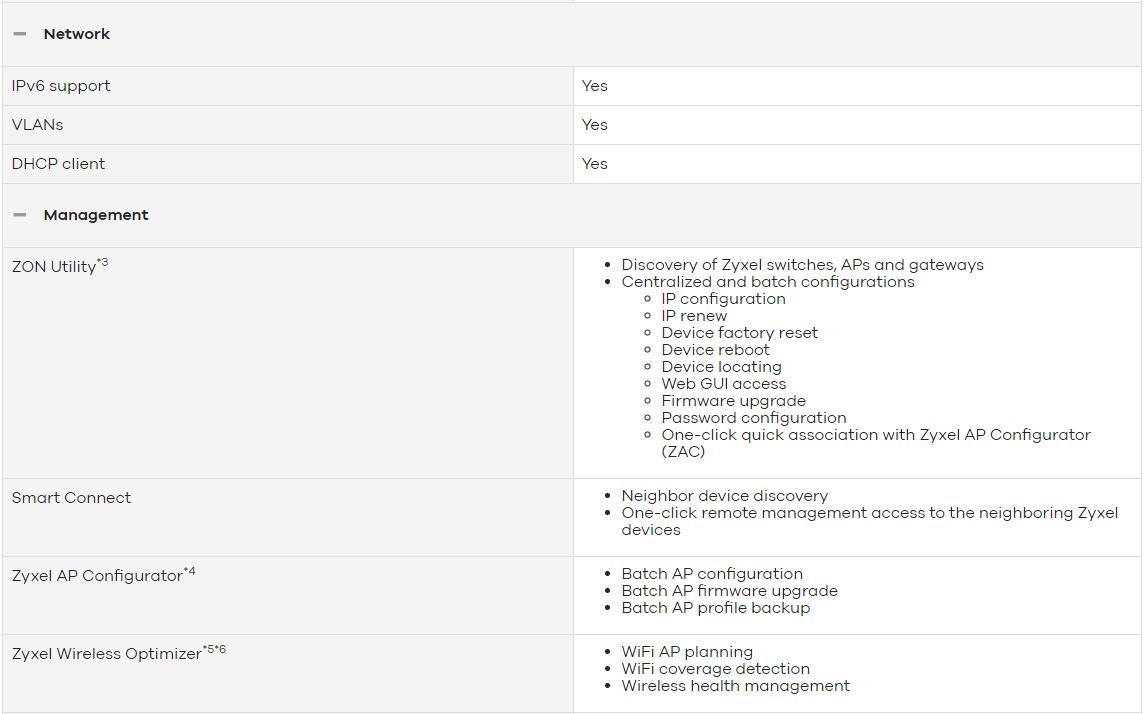Viewport: 1145px width, 714px height.
Task: Select the 'IP configuration' sub-item
Action: pos(724,299)
